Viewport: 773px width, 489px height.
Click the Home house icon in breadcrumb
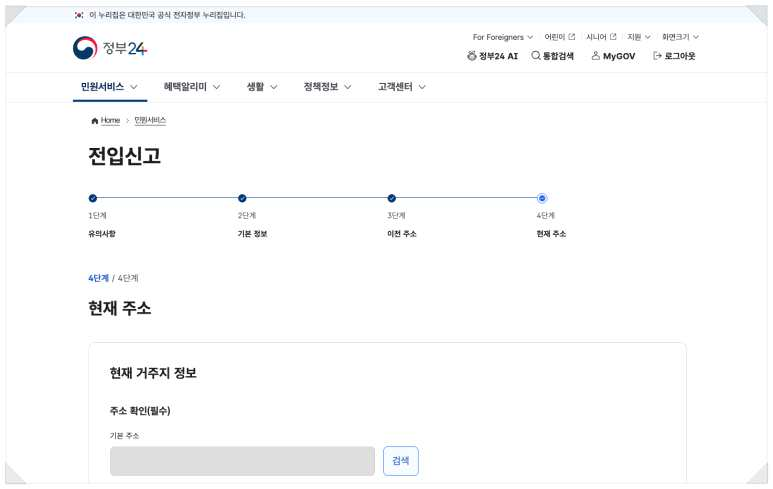click(x=95, y=121)
